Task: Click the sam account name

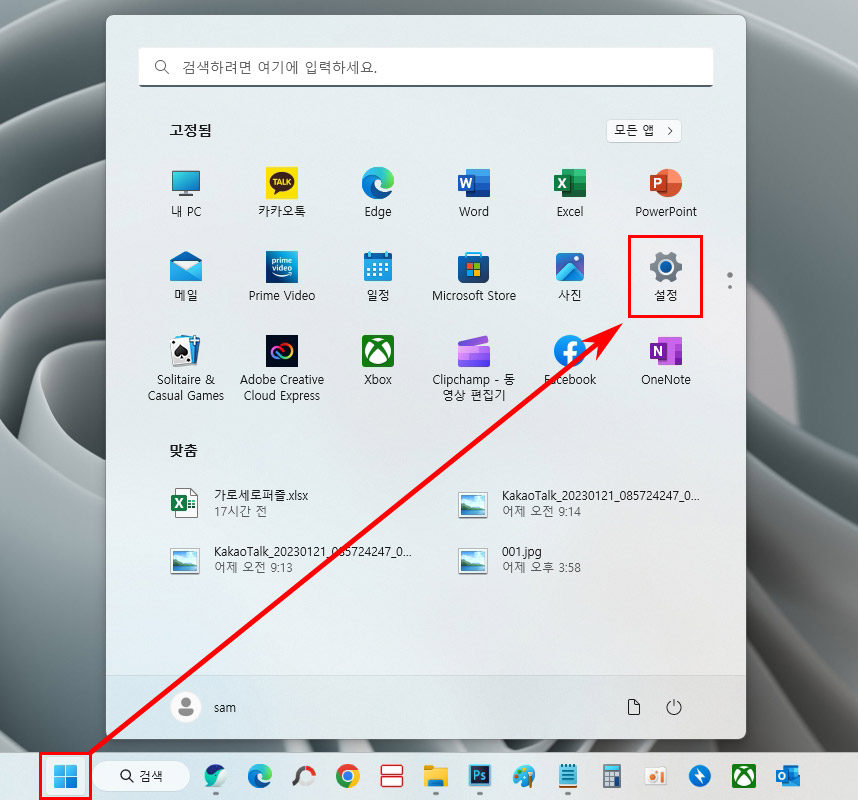Action: click(225, 707)
